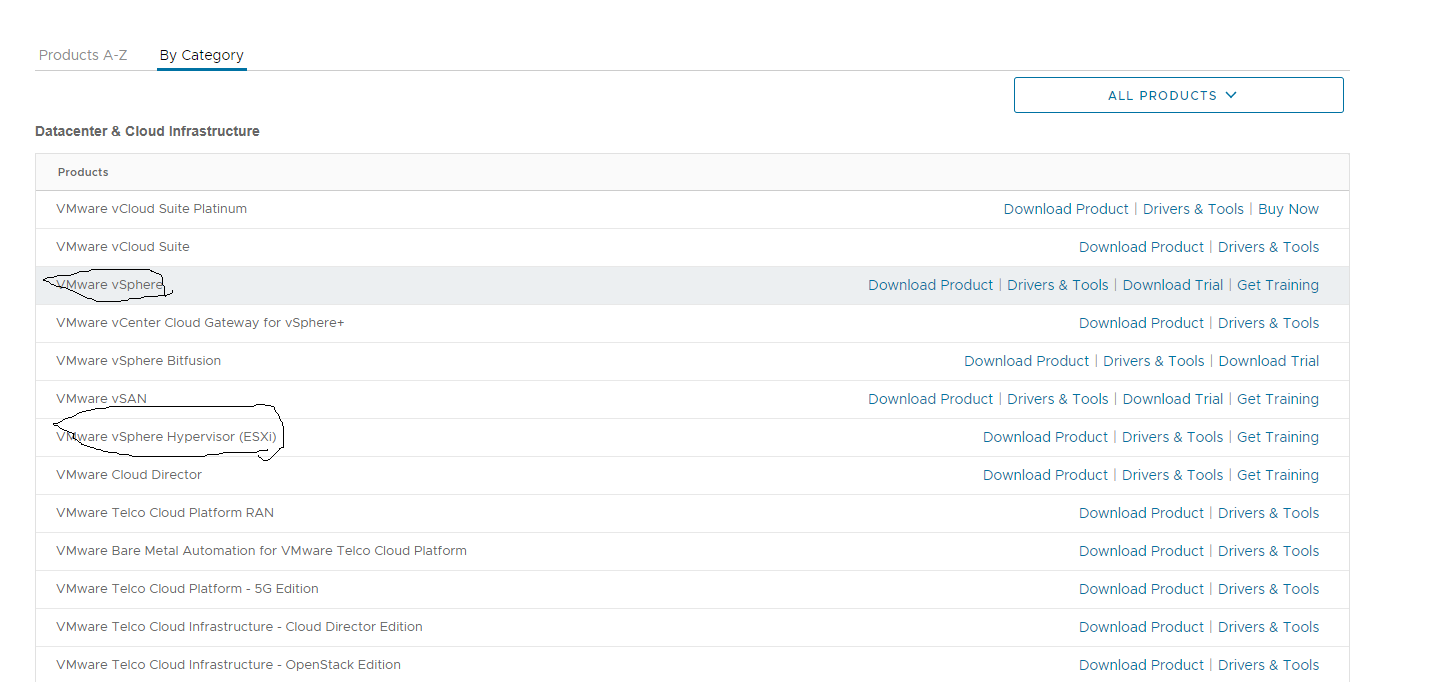Click the VMware vSphere product name

(109, 285)
